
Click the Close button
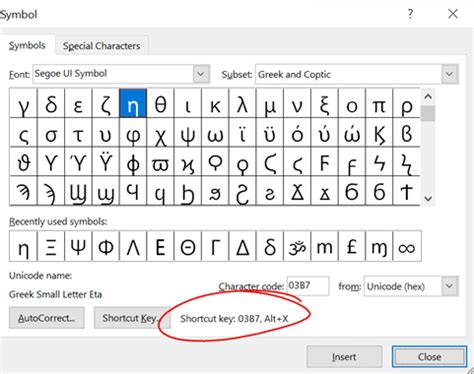[x=429, y=357]
